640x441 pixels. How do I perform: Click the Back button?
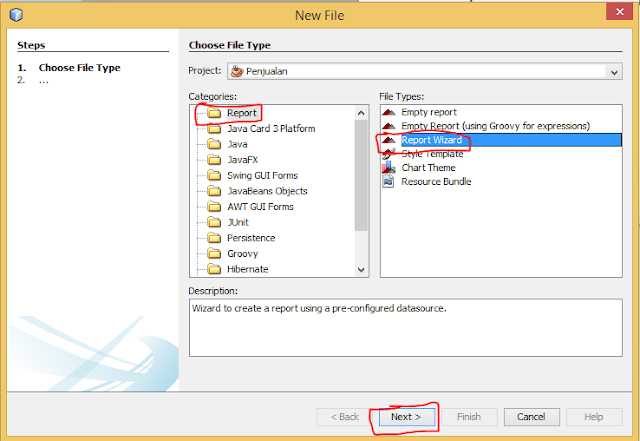tap(344, 417)
